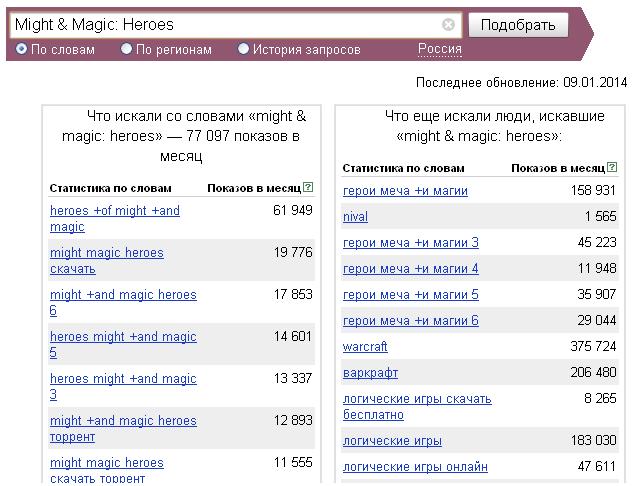
Task: Clear the search field with the X icon
Action: [x=448, y=24]
